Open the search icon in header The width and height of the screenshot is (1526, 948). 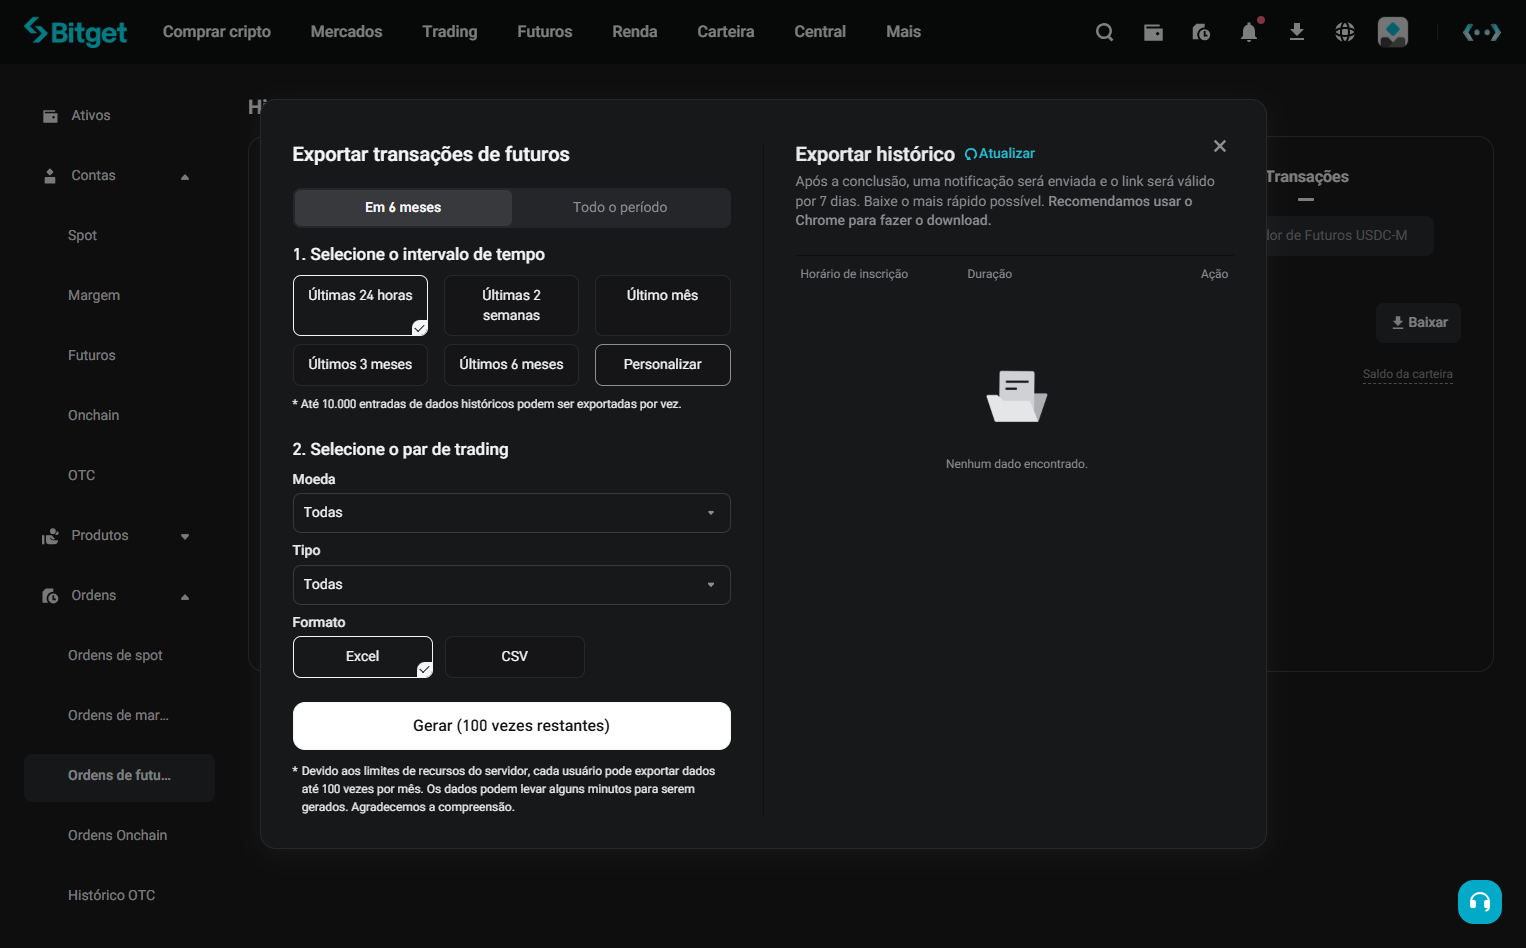pyautogui.click(x=1104, y=32)
